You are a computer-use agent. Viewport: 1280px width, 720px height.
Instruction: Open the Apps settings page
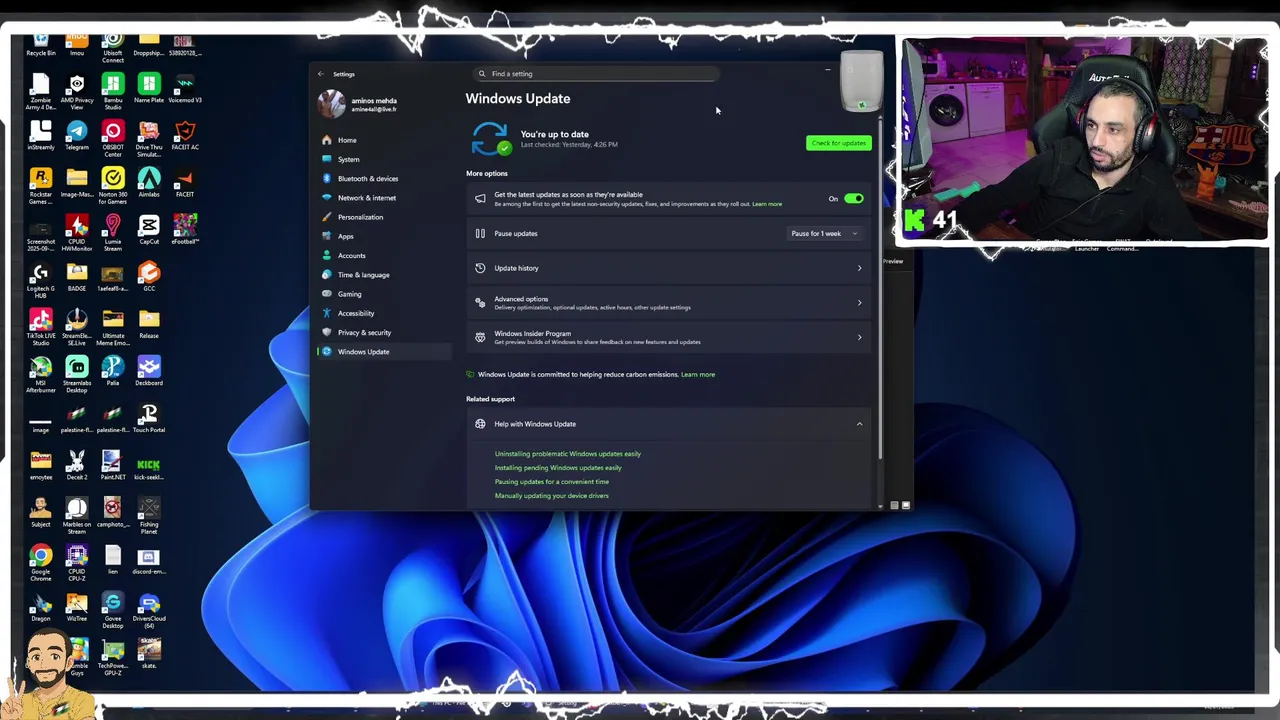coord(384,236)
